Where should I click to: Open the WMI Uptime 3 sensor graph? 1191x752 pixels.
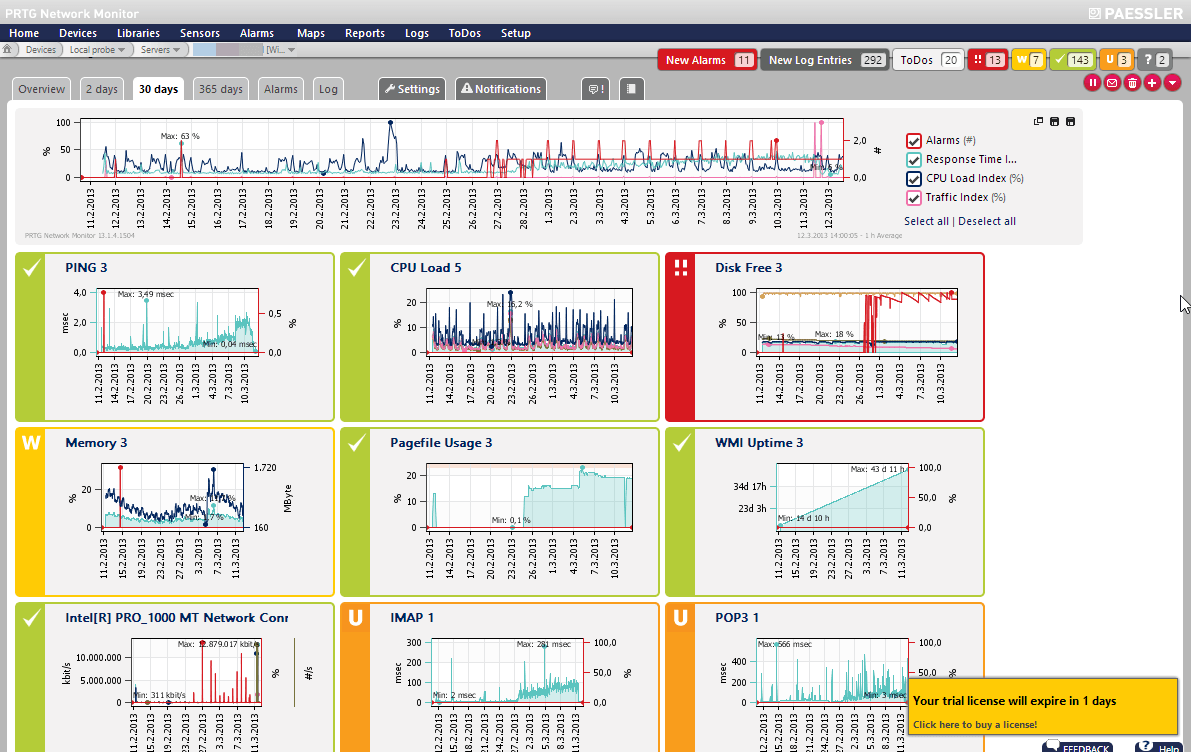[x=842, y=497]
